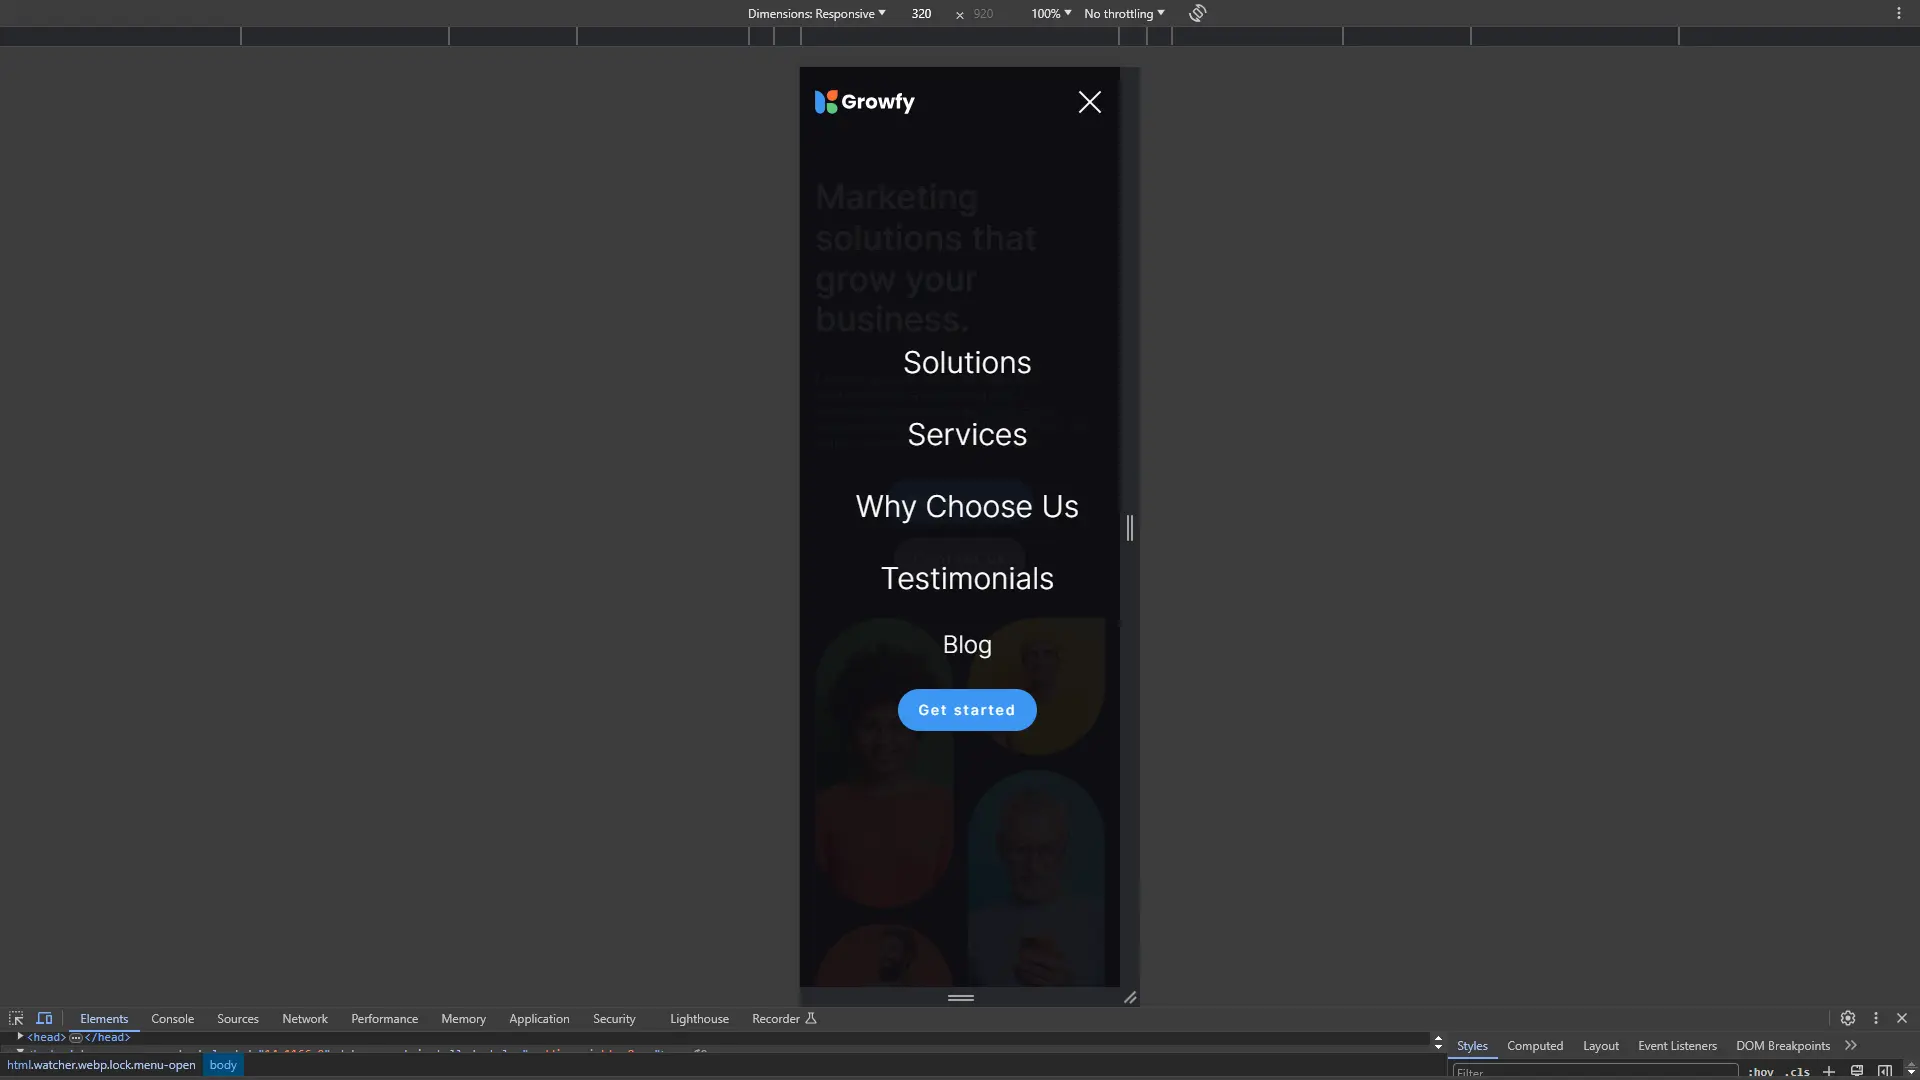The height and width of the screenshot is (1080, 1920).
Task: Scroll the mobile preview panel
Action: coord(1129,526)
